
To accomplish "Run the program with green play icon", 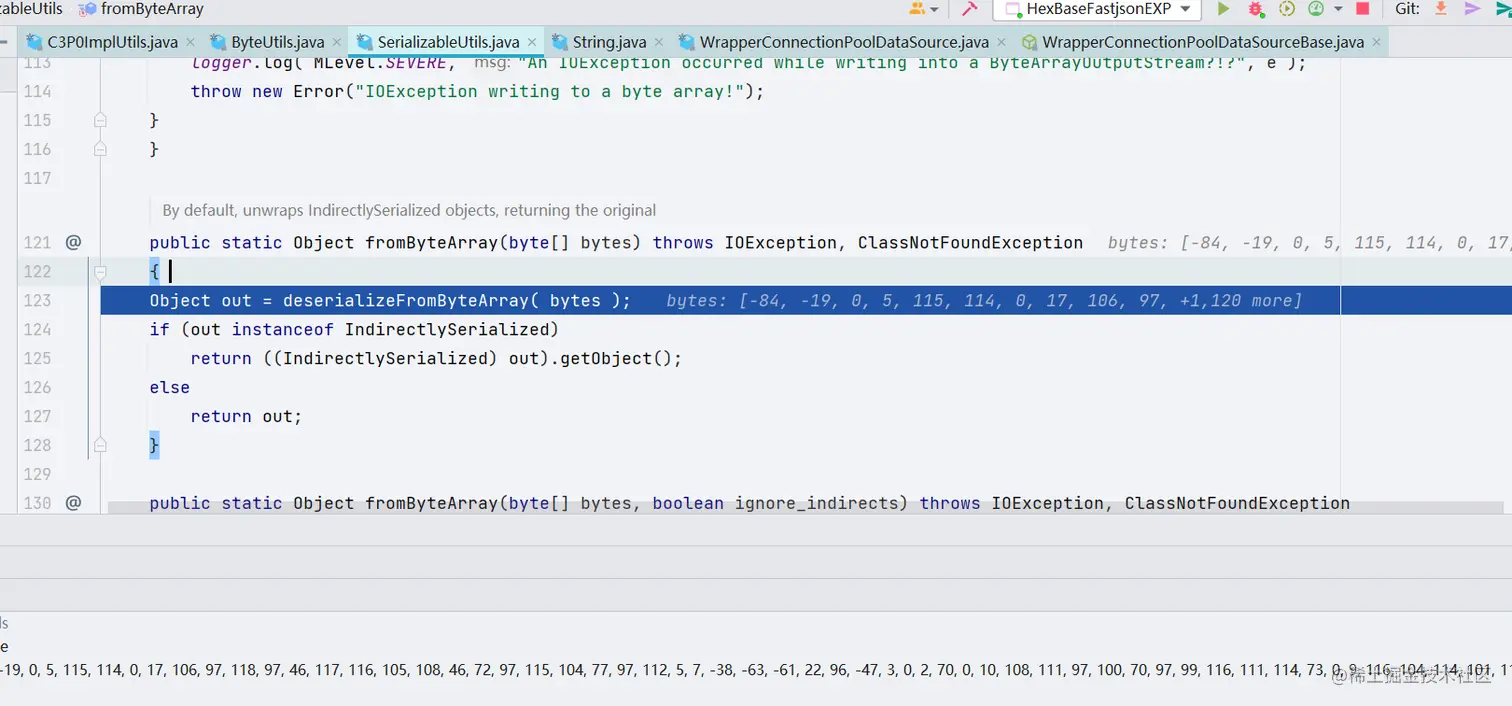I will 1223,9.
